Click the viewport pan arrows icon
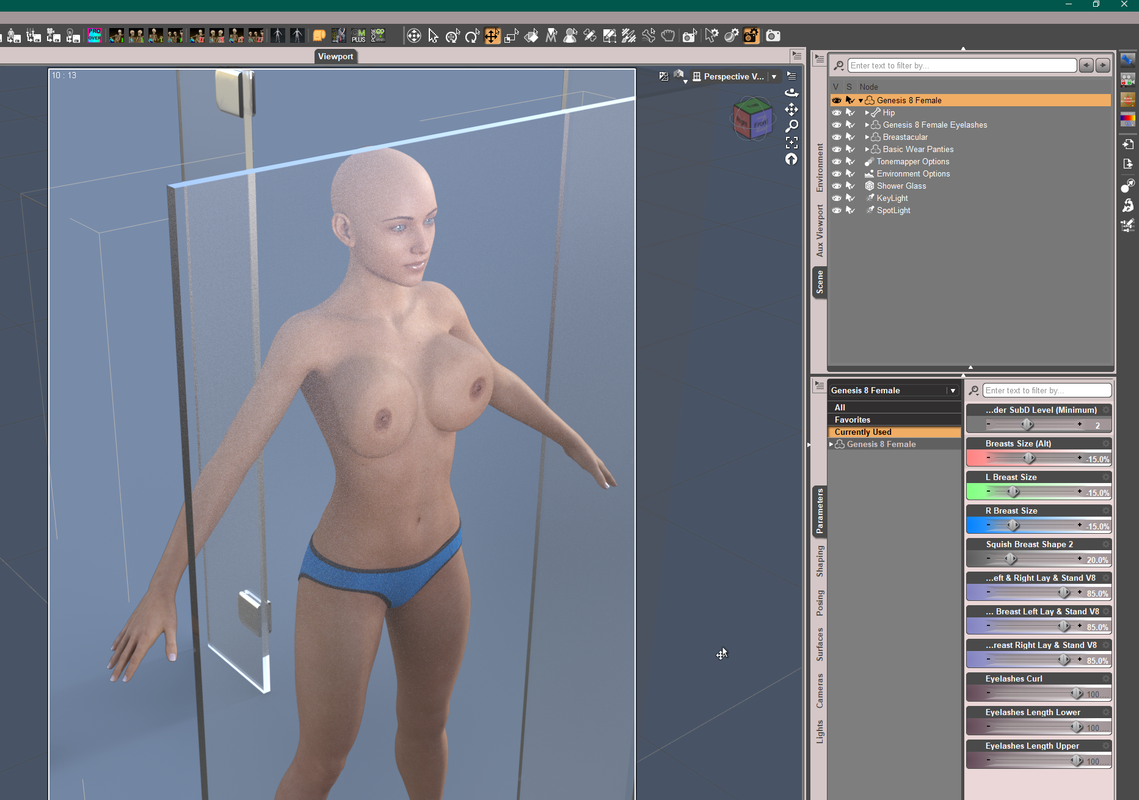The image size is (1139, 800). (792, 109)
